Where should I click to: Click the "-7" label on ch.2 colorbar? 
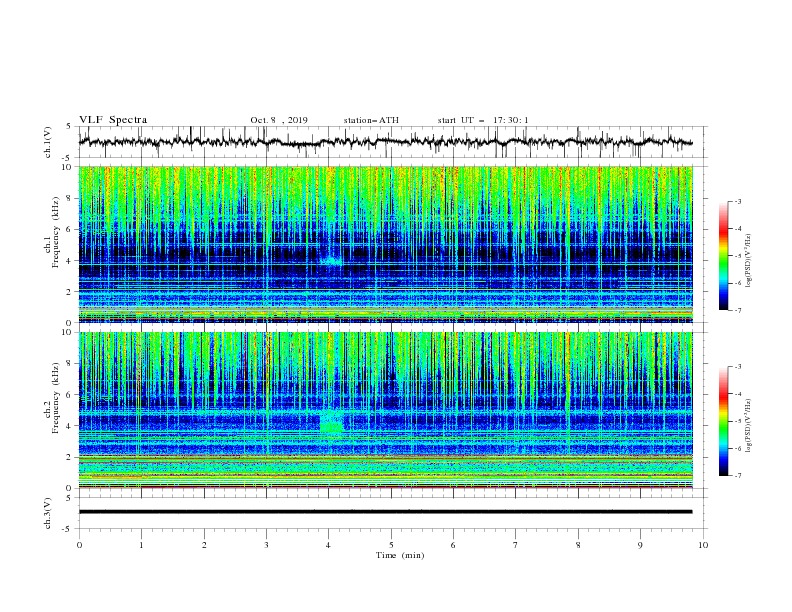point(737,476)
